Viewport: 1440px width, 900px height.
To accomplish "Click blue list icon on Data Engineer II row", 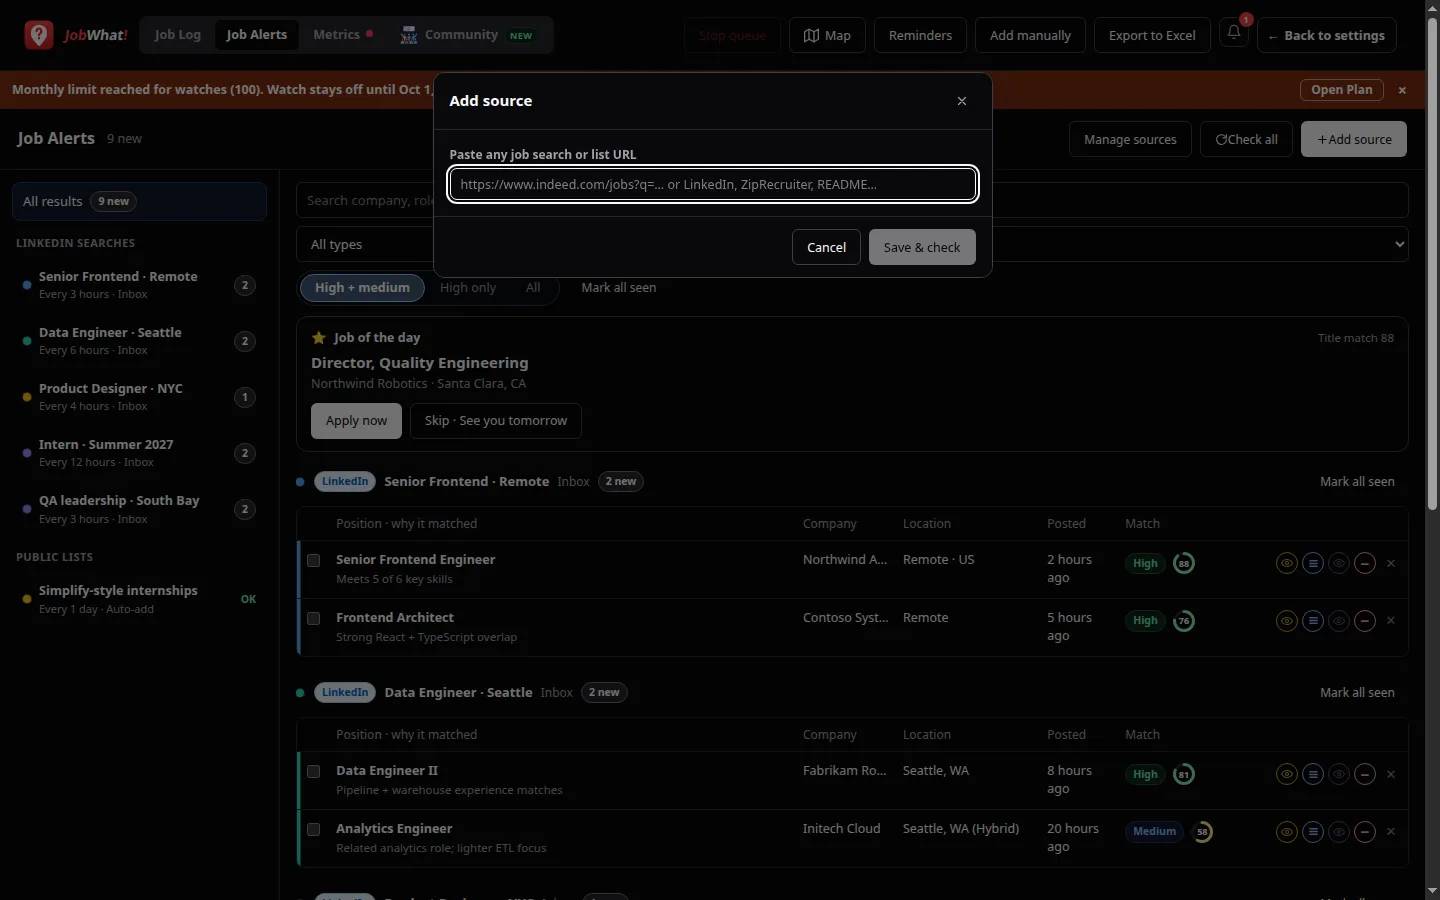I will 1313,774.
